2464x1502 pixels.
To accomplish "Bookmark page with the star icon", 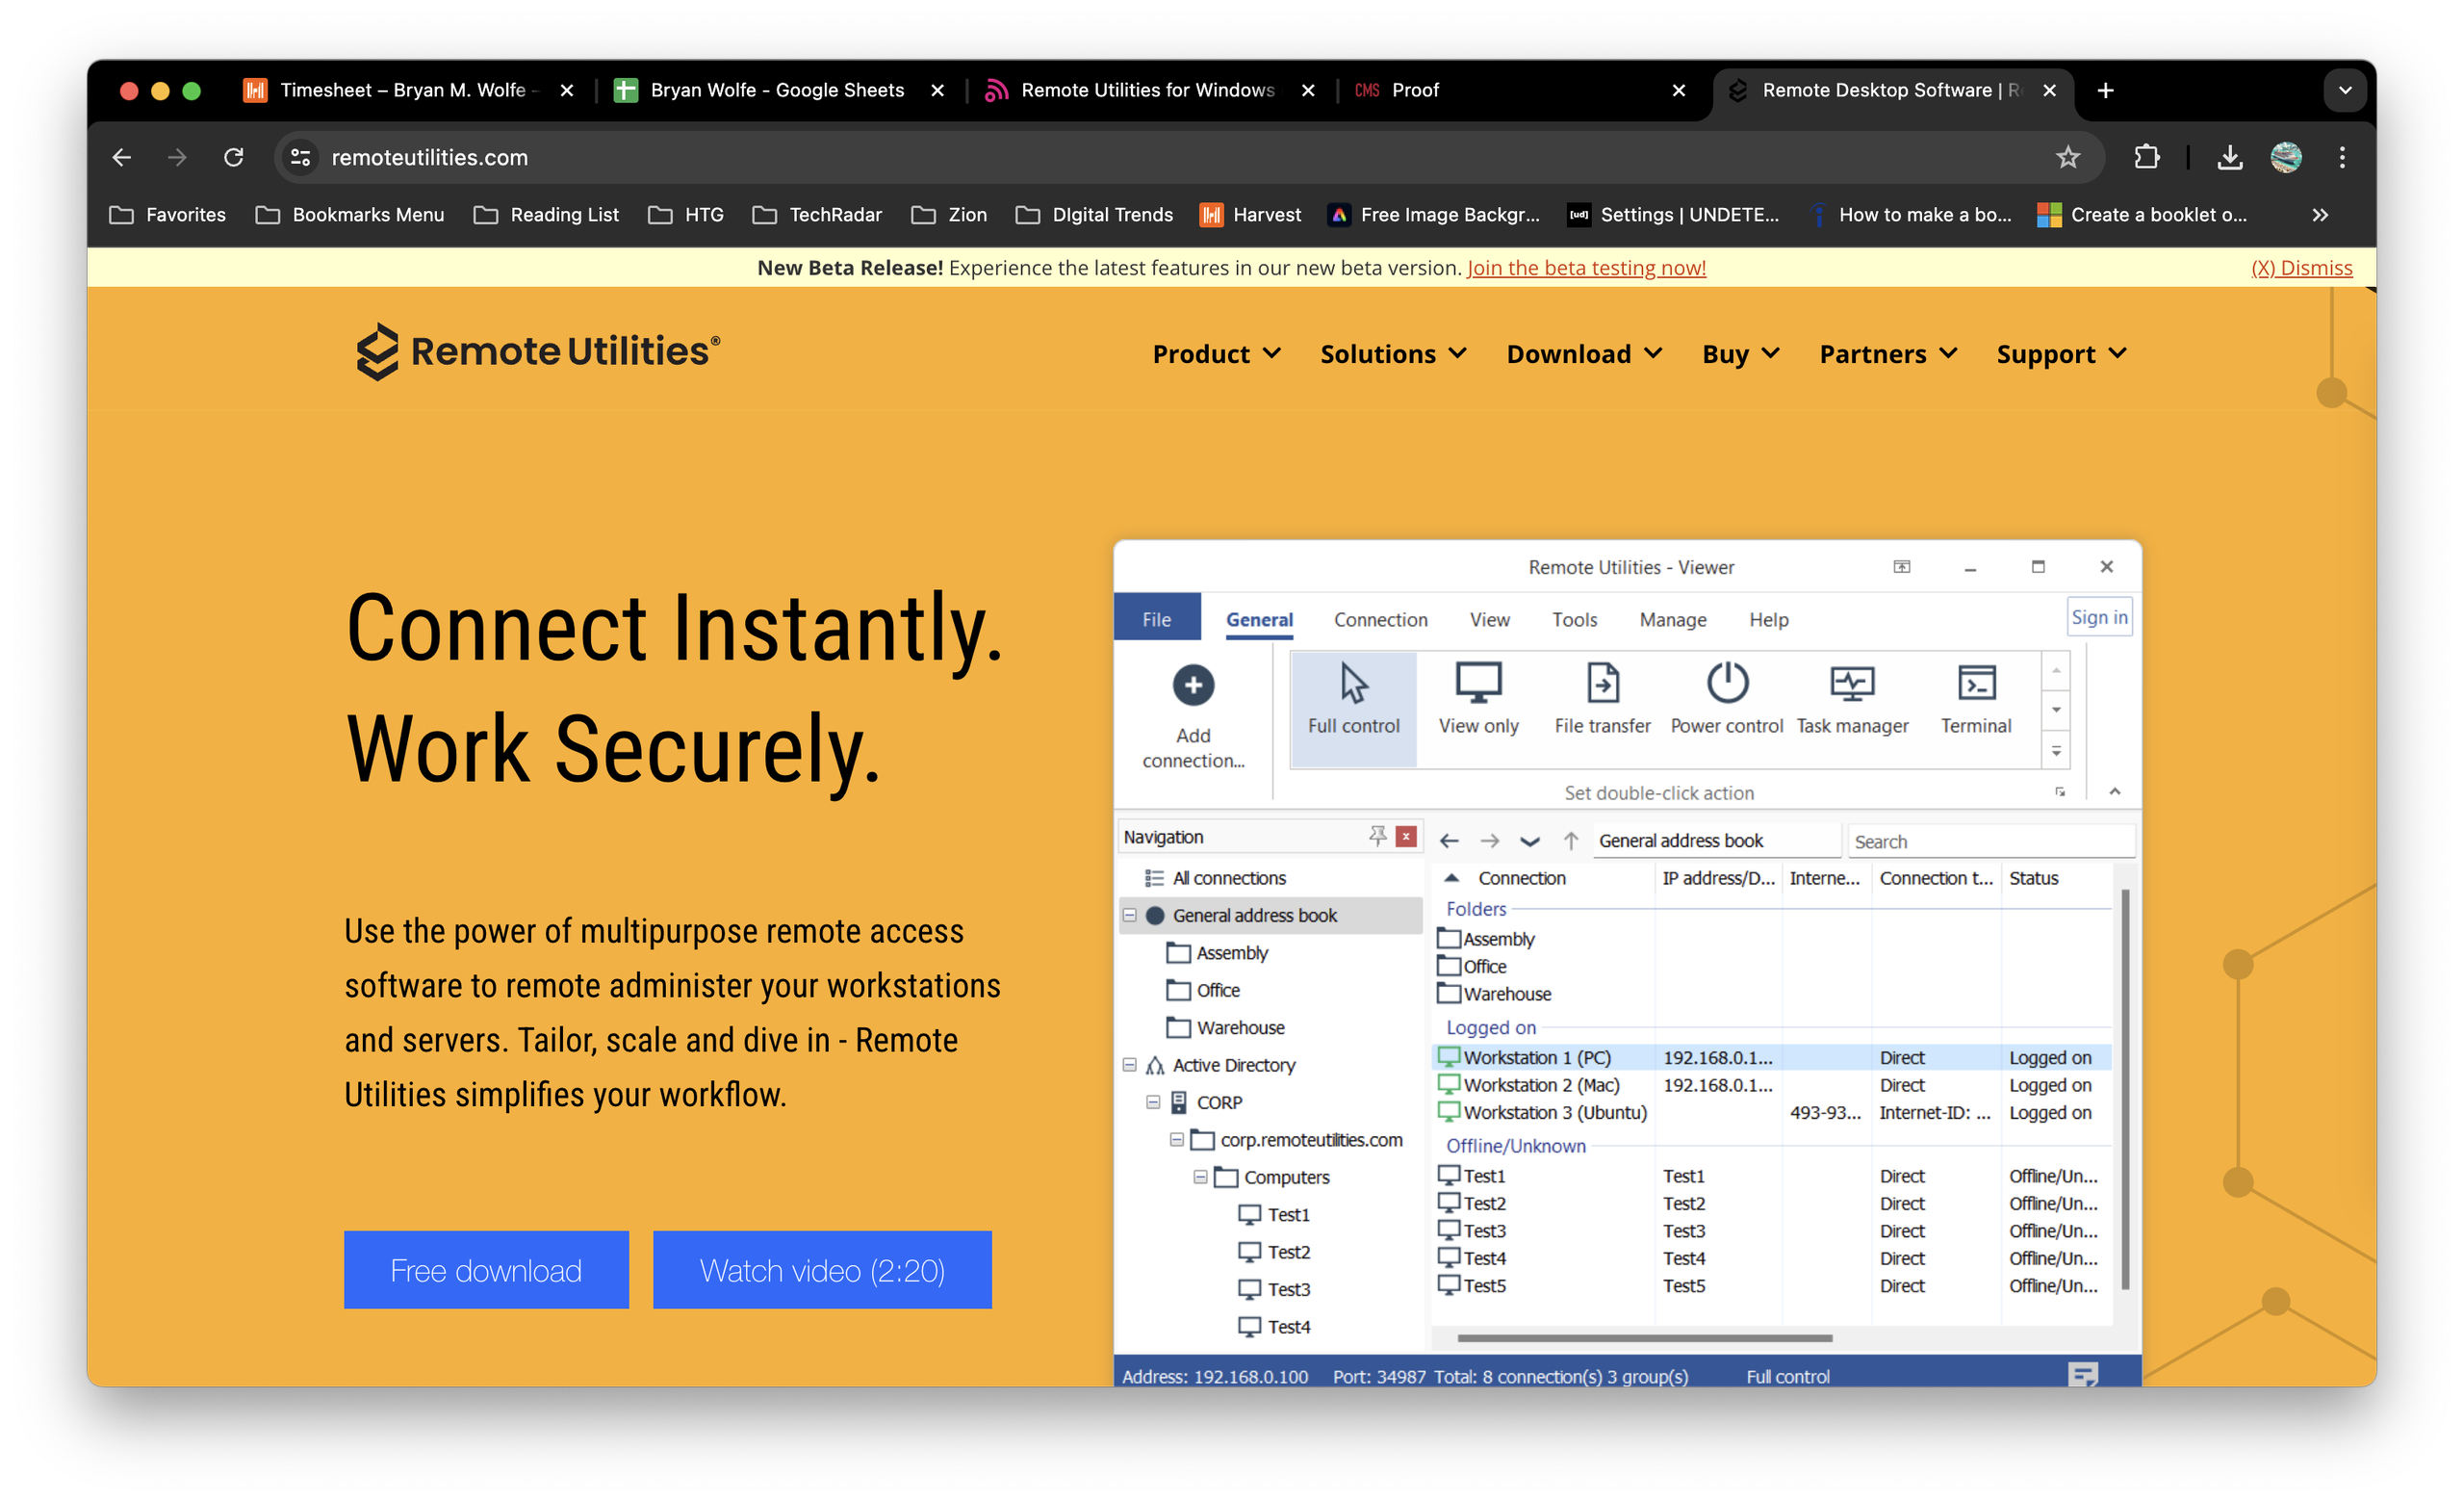I will tap(2067, 157).
